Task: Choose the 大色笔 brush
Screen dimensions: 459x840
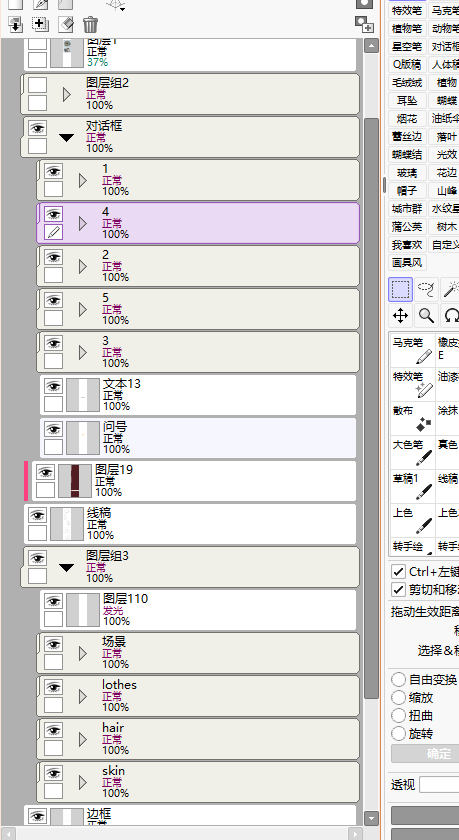Action: click(412, 453)
